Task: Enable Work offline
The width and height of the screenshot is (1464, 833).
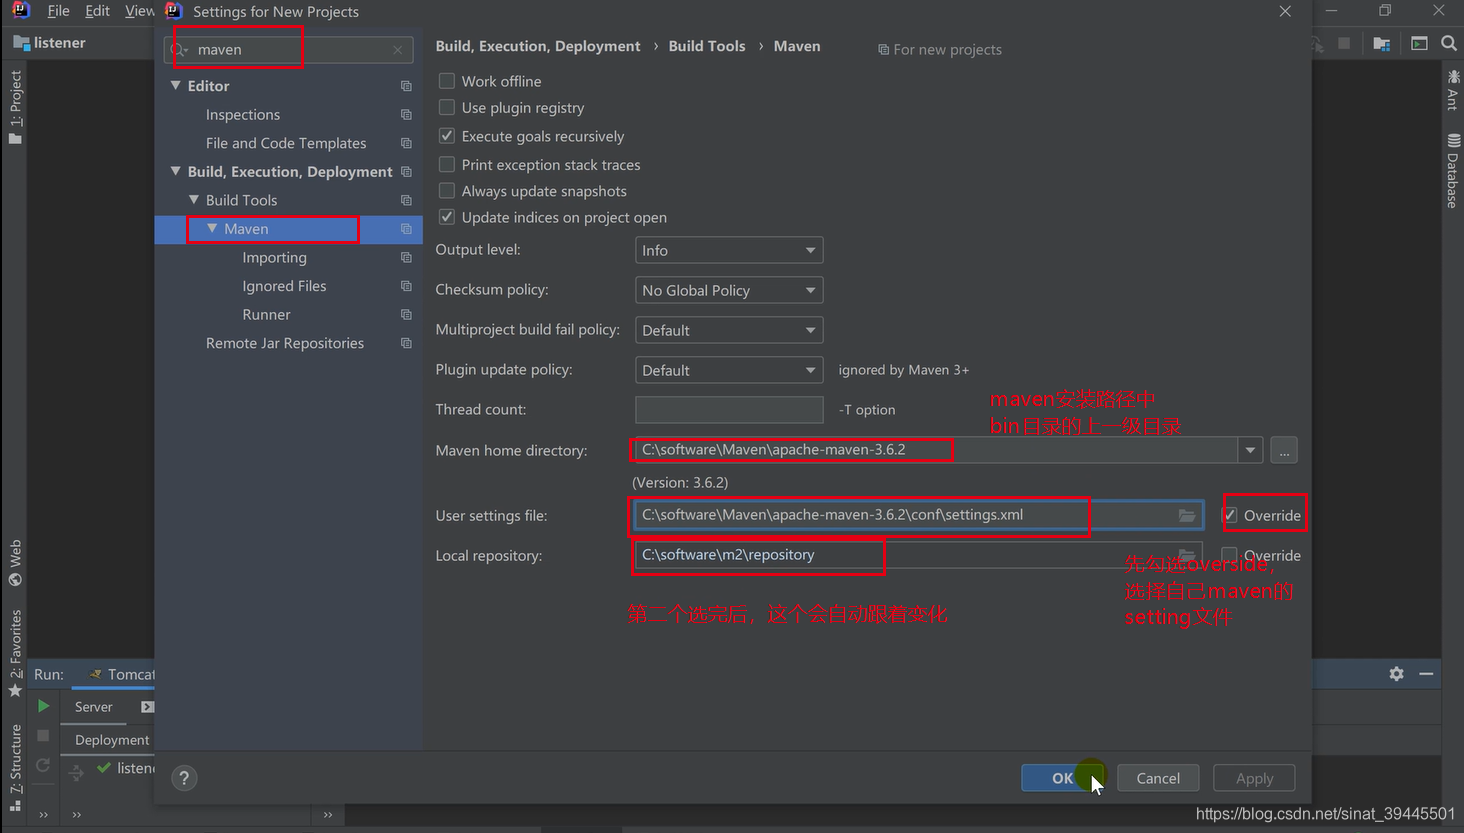Action: [447, 81]
